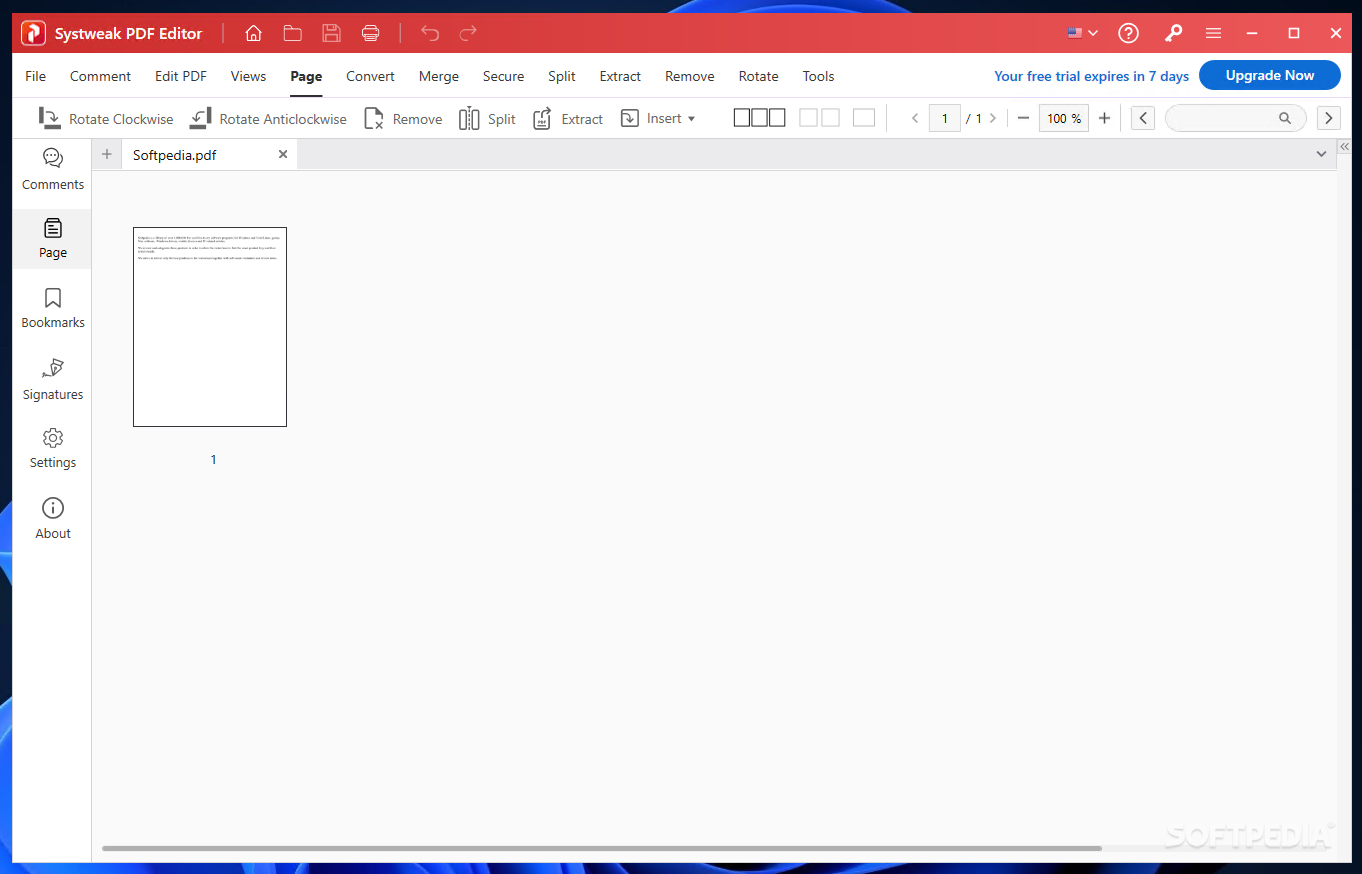The image size is (1362, 874).
Task: Click the search input box
Action: 1236,118
